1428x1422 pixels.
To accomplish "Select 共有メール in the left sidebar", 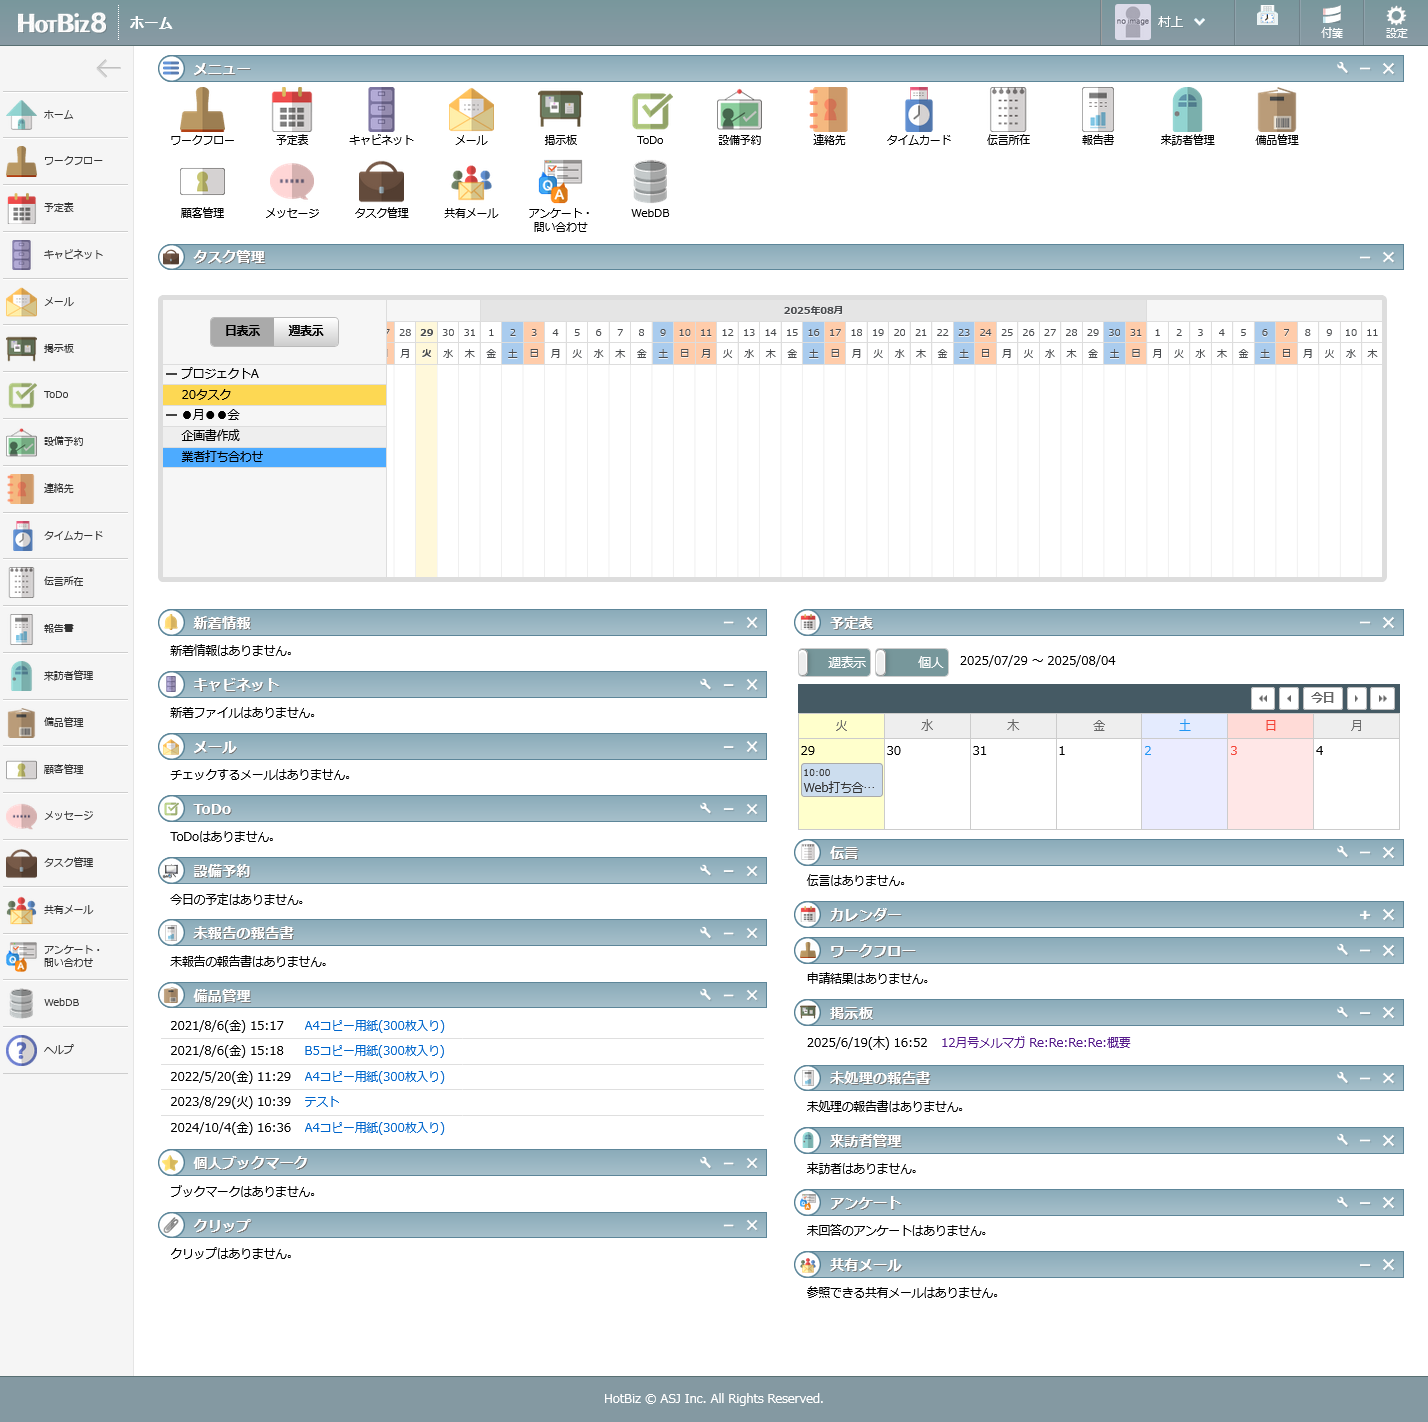I will click(x=65, y=910).
